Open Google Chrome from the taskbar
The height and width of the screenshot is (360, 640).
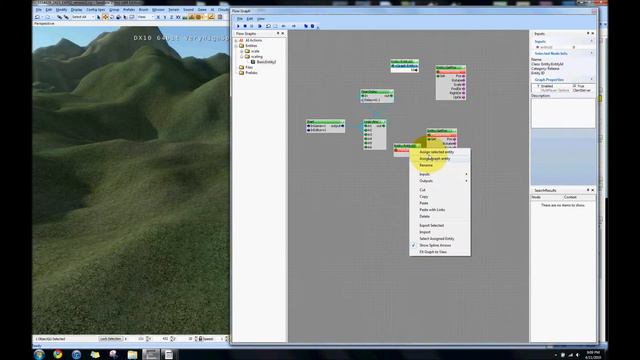point(58,354)
